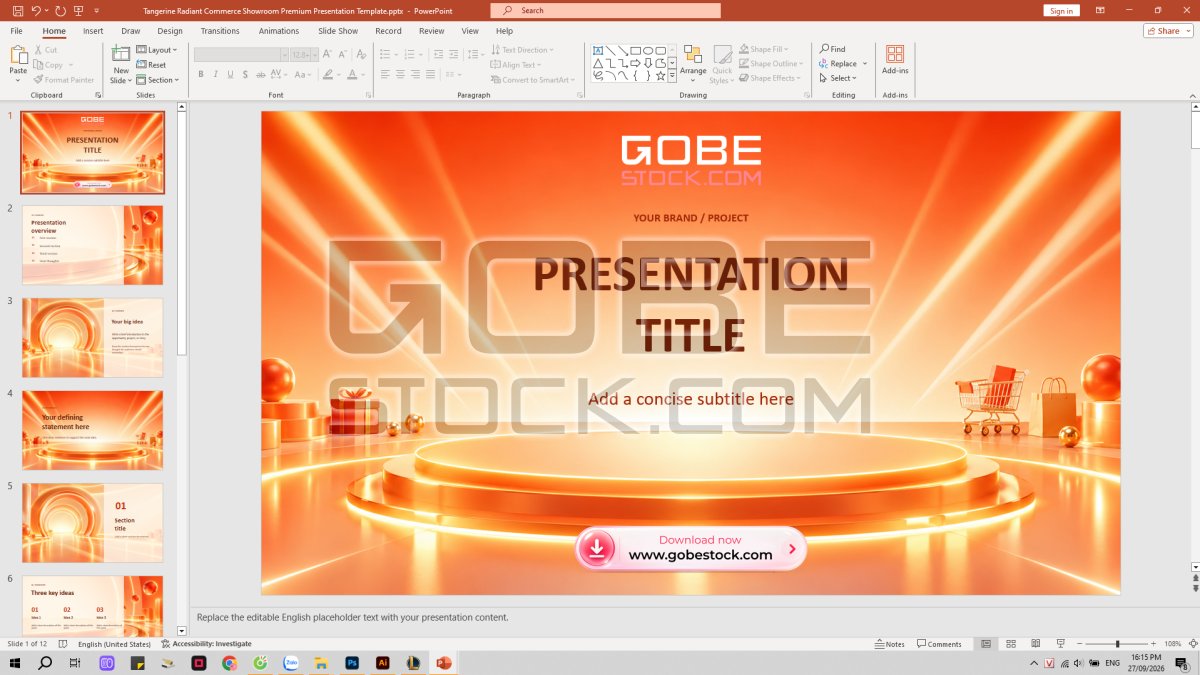
Task: Switch to the Transitions tab
Action: pyautogui.click(x=220, y=31)
